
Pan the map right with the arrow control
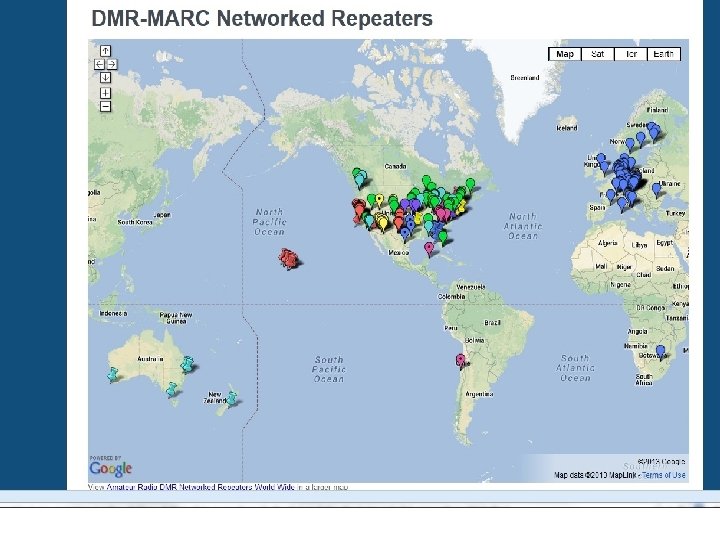(x=112, y=64)
